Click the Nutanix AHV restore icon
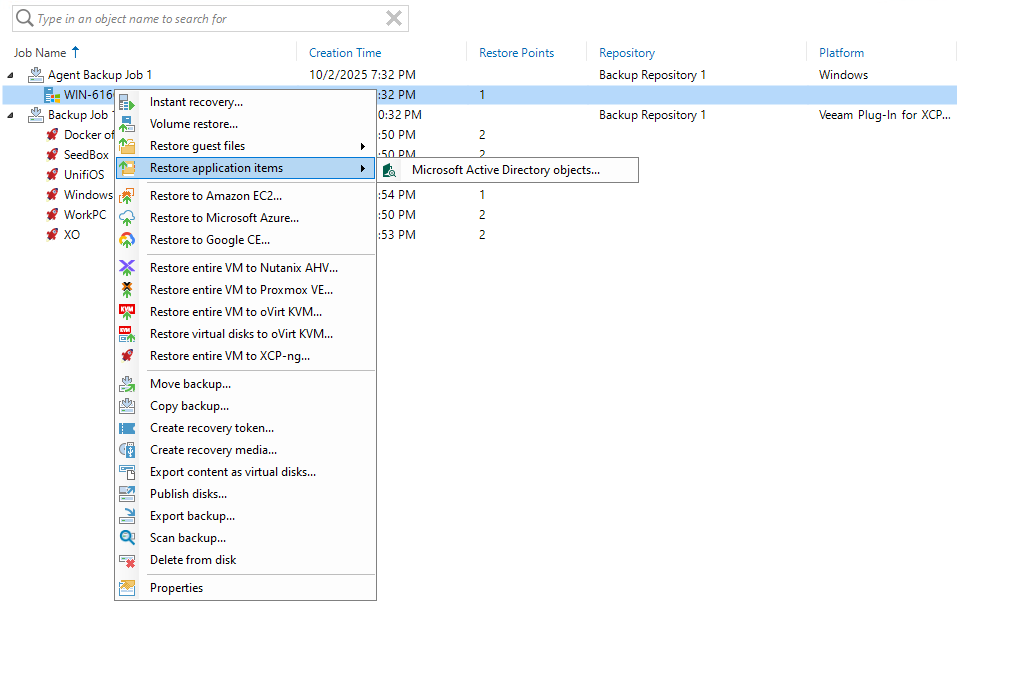The height and width of the screenshot is (685, 1017). pos(127,268)
